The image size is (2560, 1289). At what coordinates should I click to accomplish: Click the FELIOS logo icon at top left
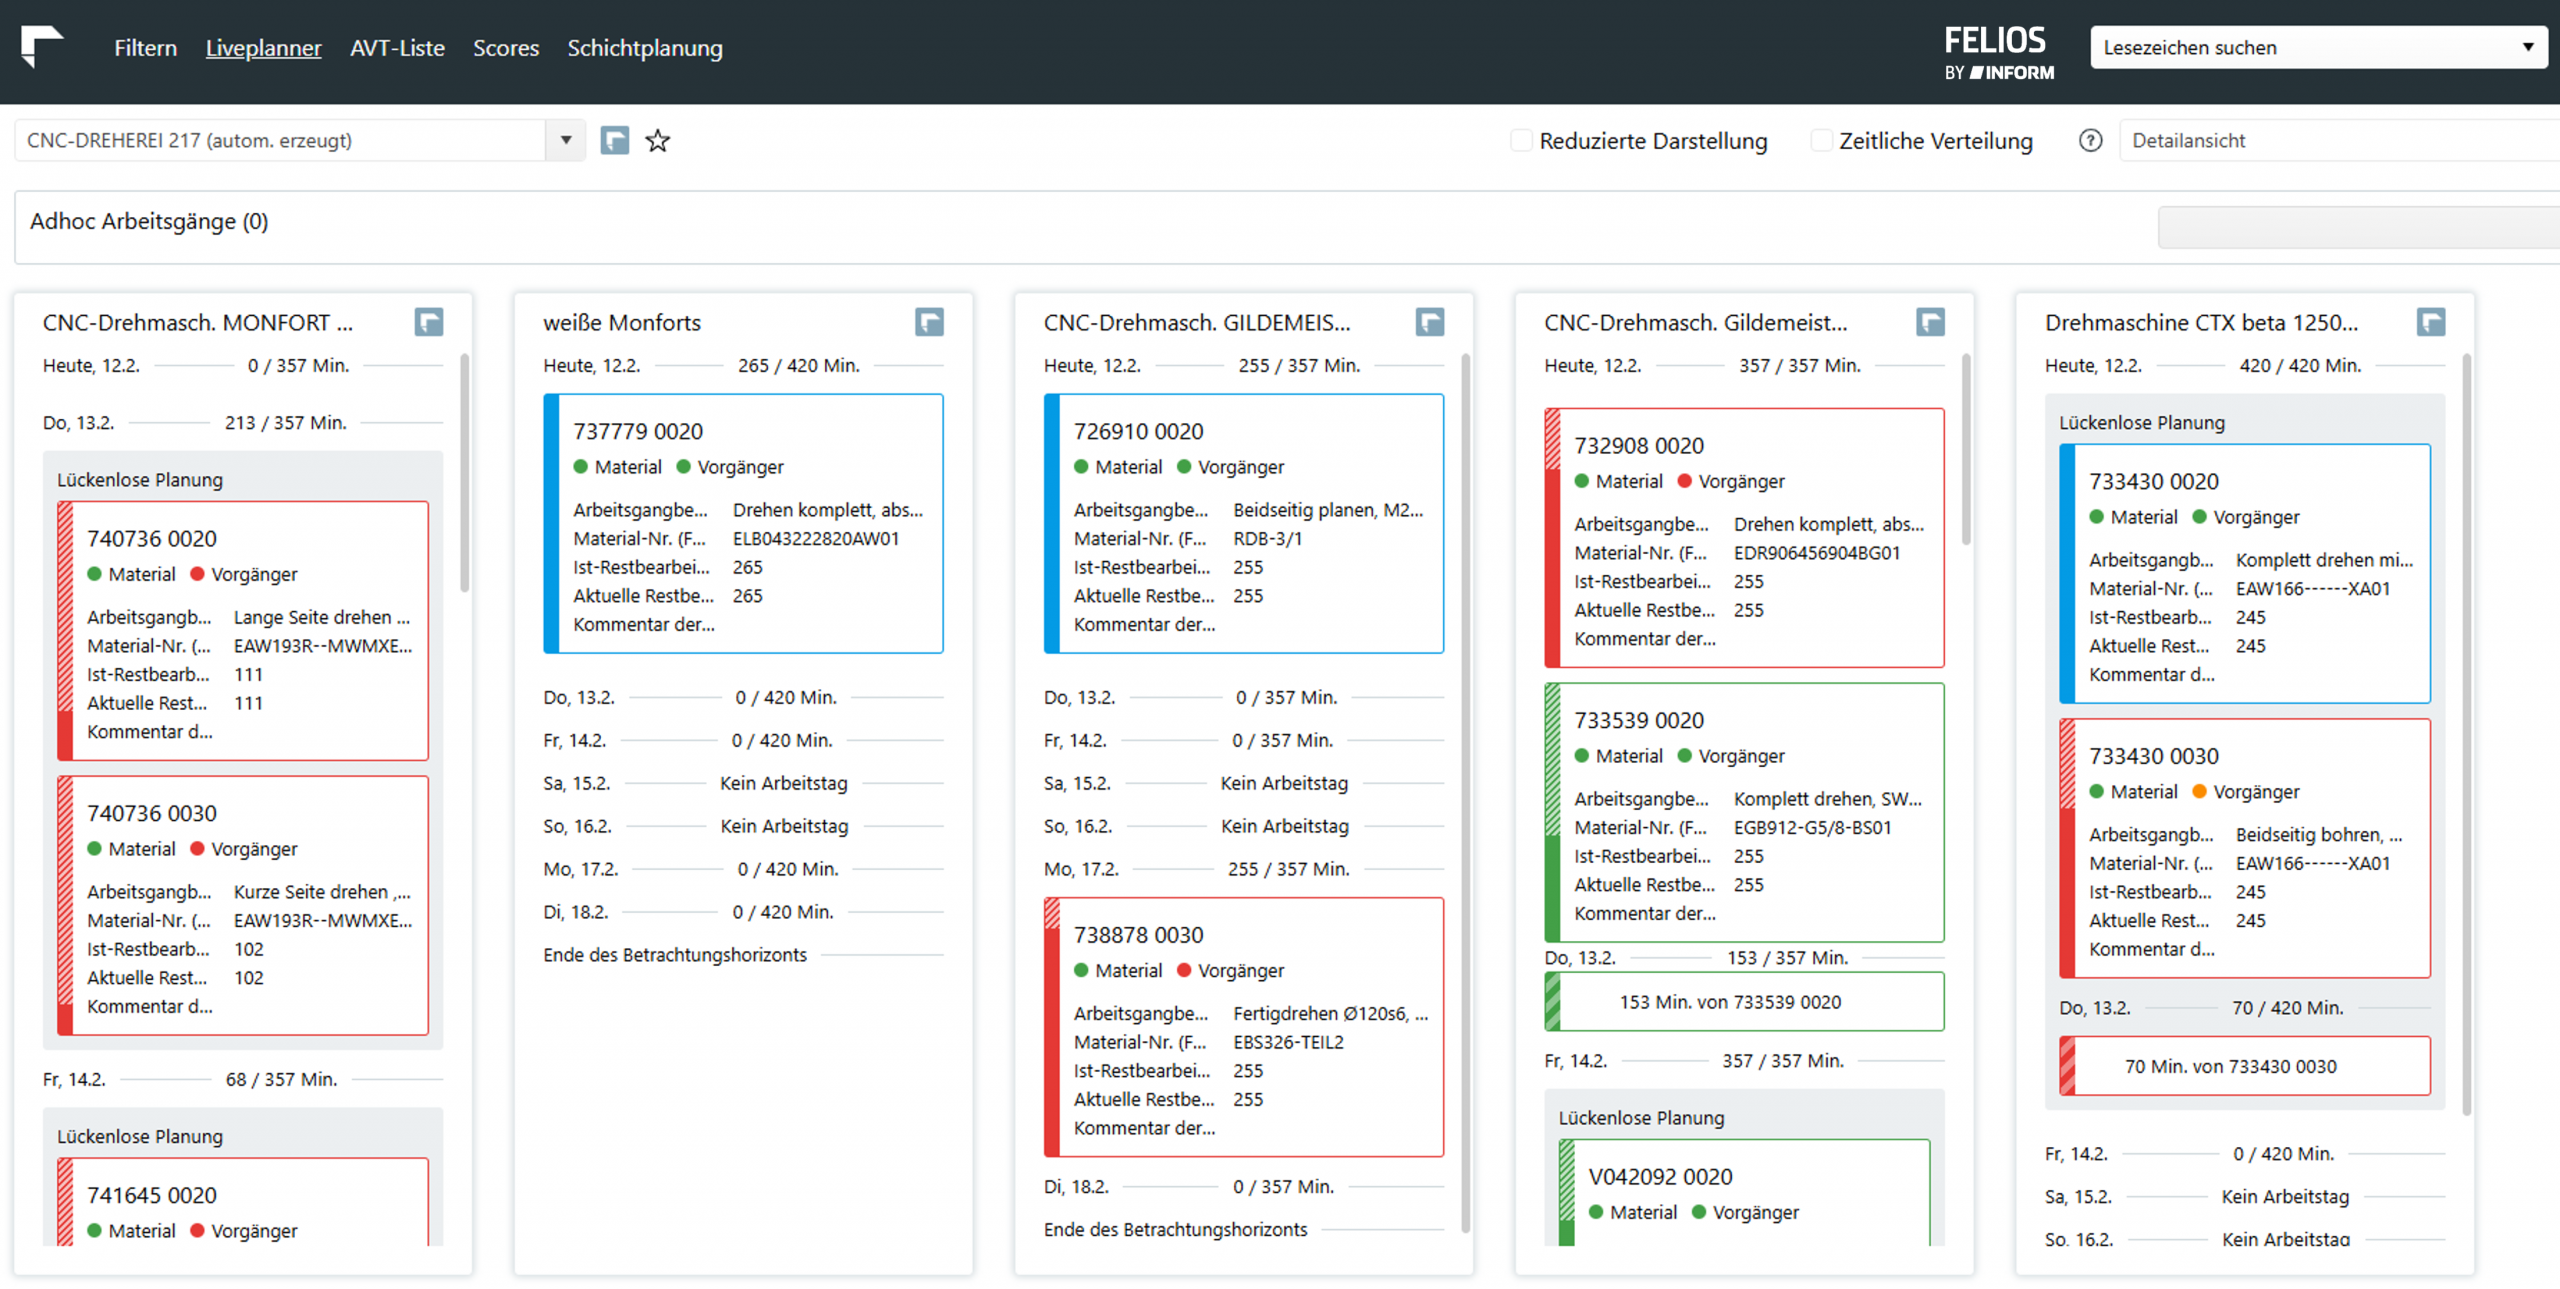[x=42, y=46]
